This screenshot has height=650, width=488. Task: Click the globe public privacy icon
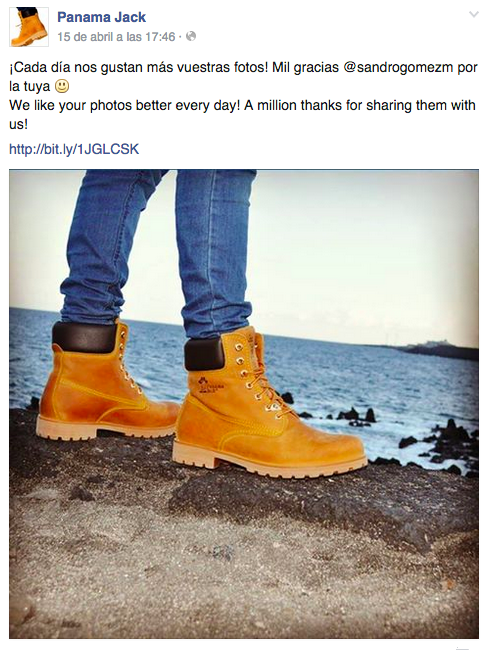(x=191, y=36)
